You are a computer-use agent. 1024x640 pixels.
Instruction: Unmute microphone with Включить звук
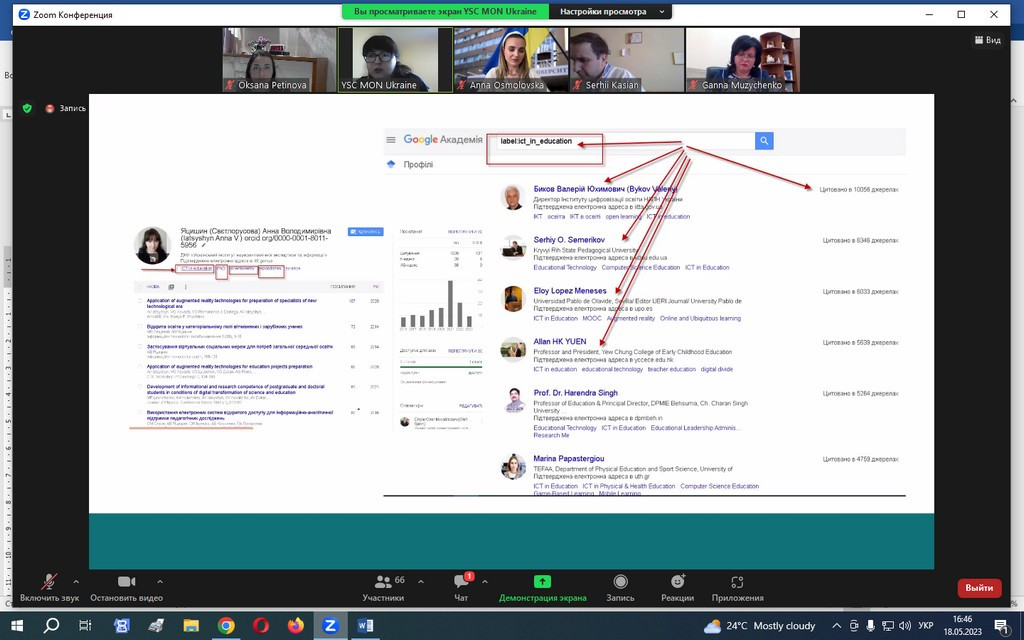pyautogui.click(x=48, y=586)
